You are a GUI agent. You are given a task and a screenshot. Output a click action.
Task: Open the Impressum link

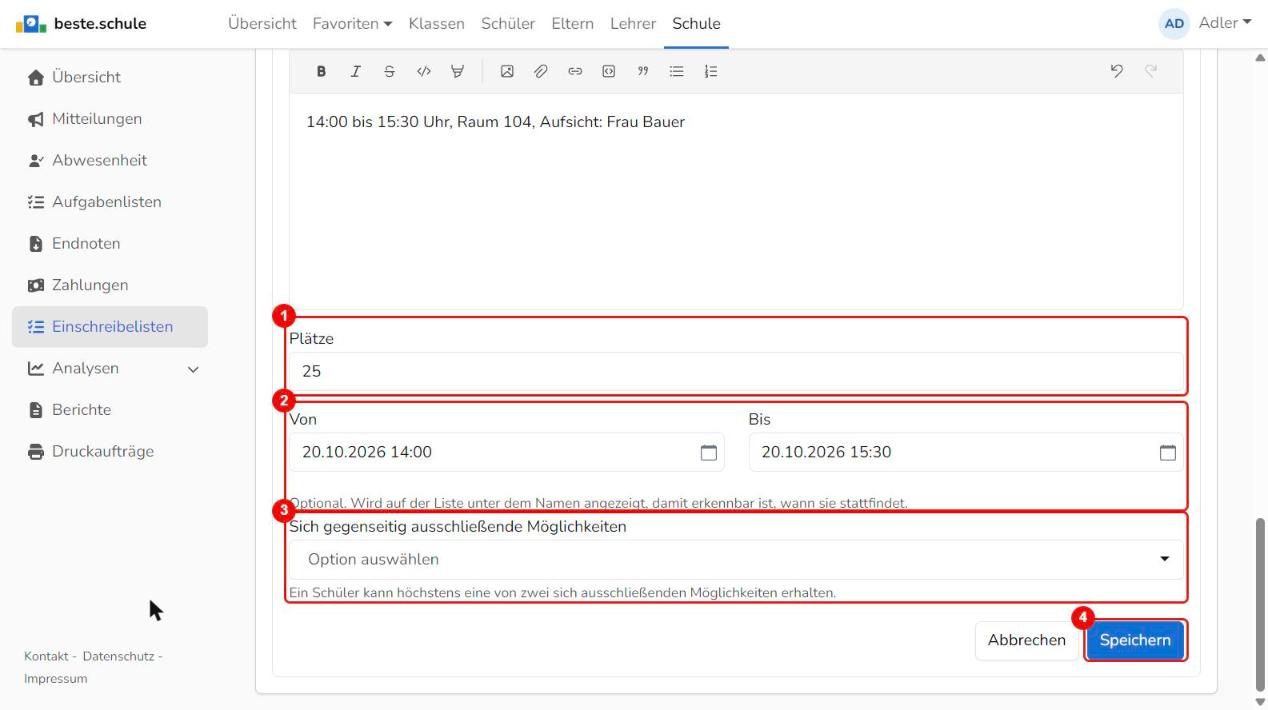(x=56, y=679)
